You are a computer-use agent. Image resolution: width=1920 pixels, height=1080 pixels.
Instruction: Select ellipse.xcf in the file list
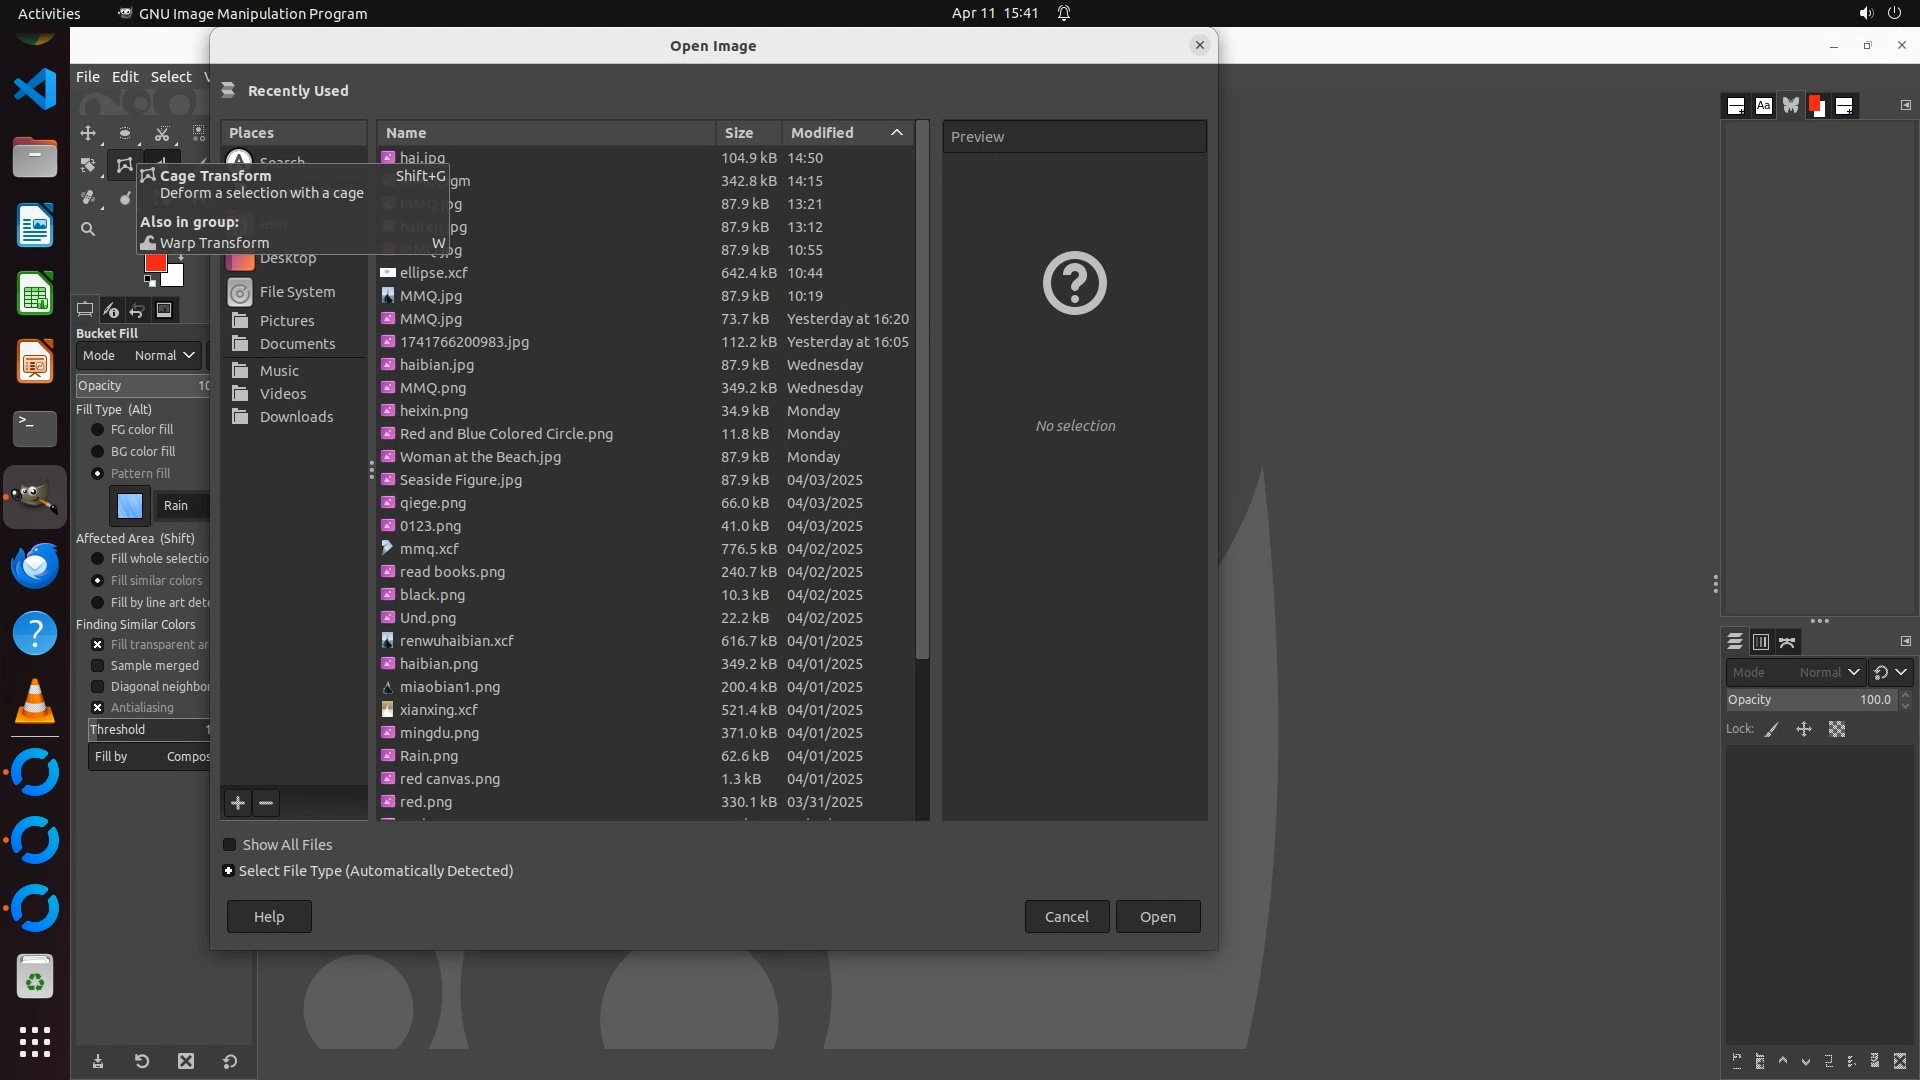(x=433, y=273)
